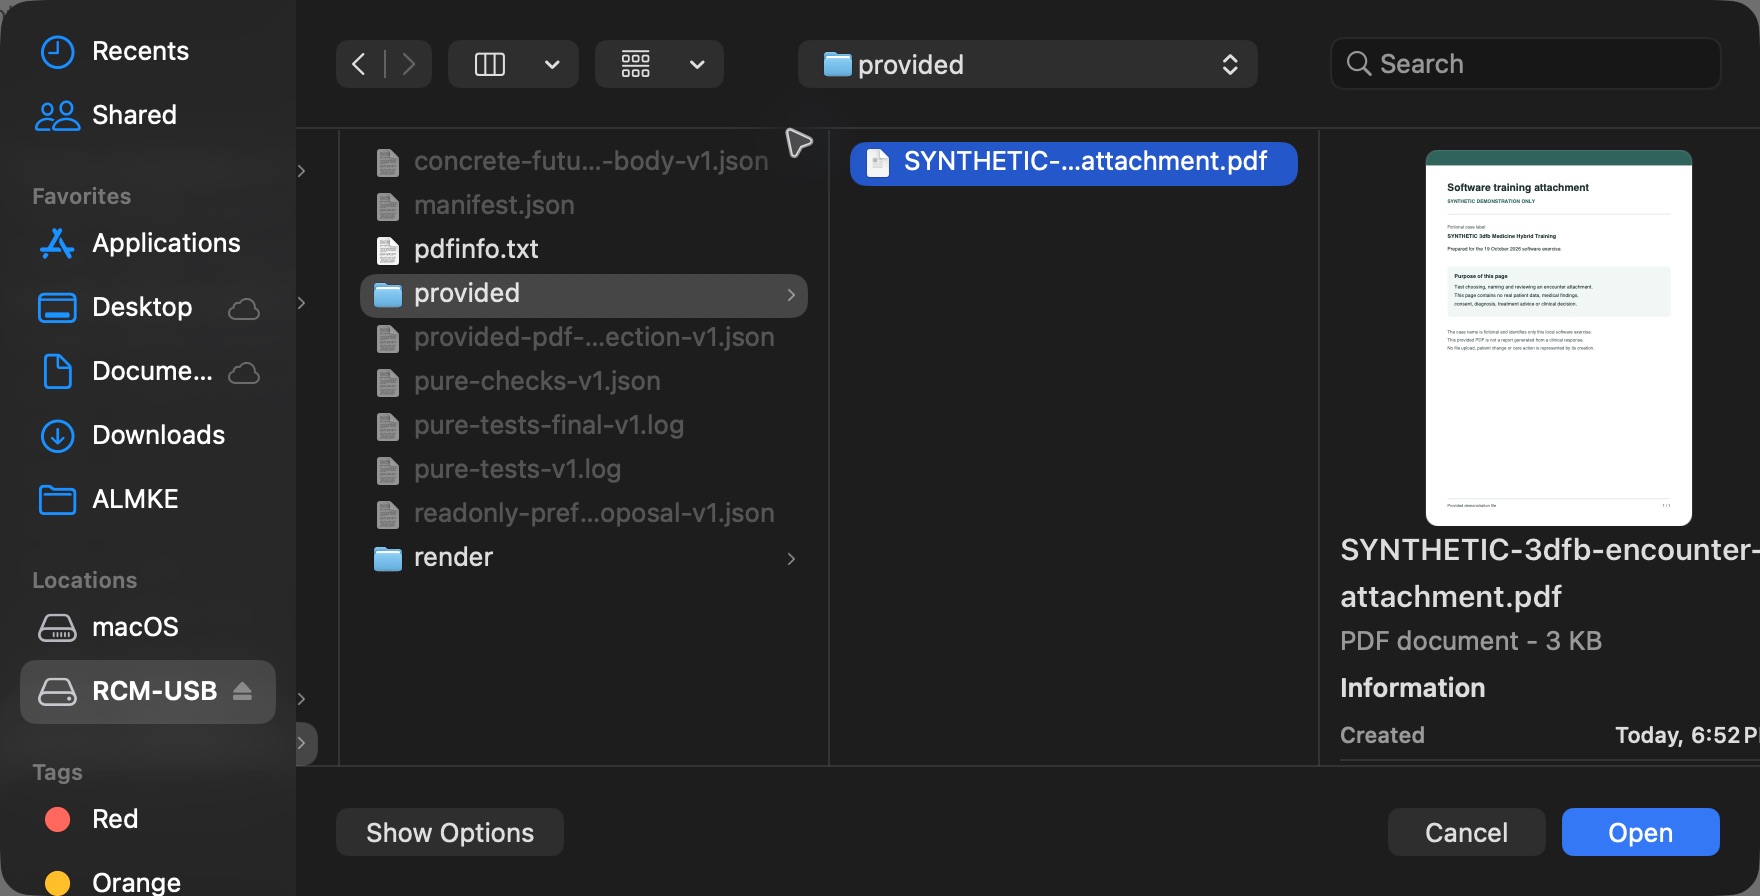Select the readonly-pref...oposal-v1.json file
Image resolution: width=1760 pixels, height=896 pixels.
[584, 513]
